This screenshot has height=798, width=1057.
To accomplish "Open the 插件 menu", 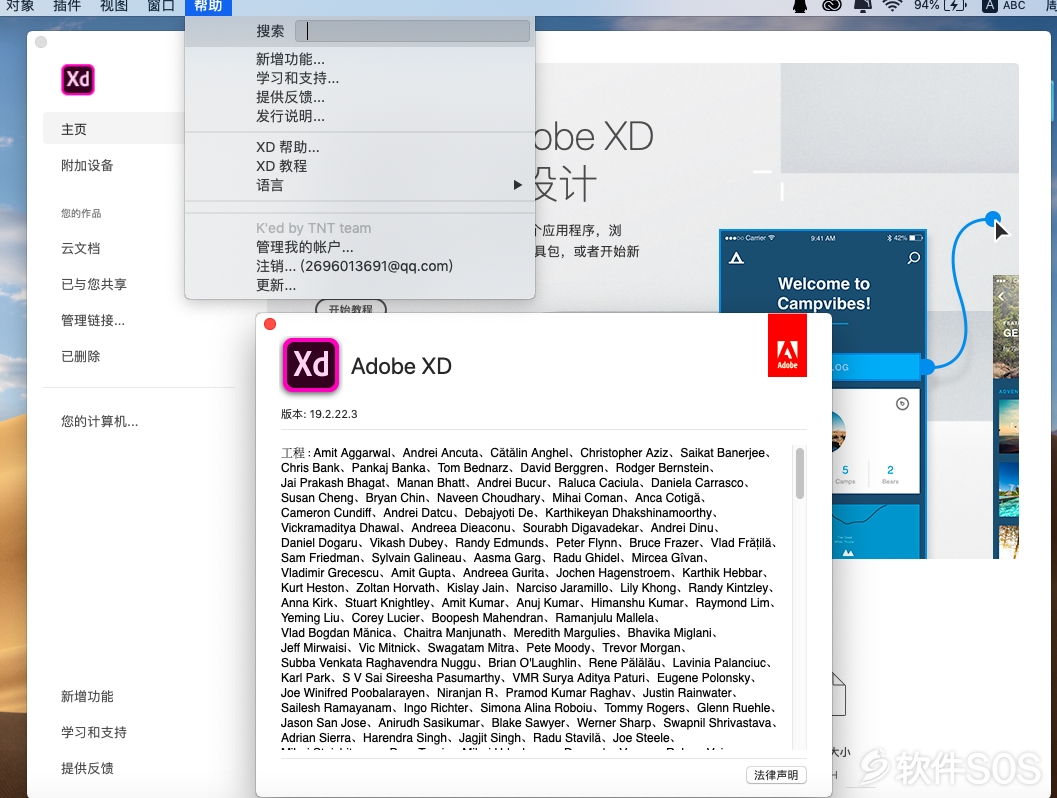I will (67, 6).
